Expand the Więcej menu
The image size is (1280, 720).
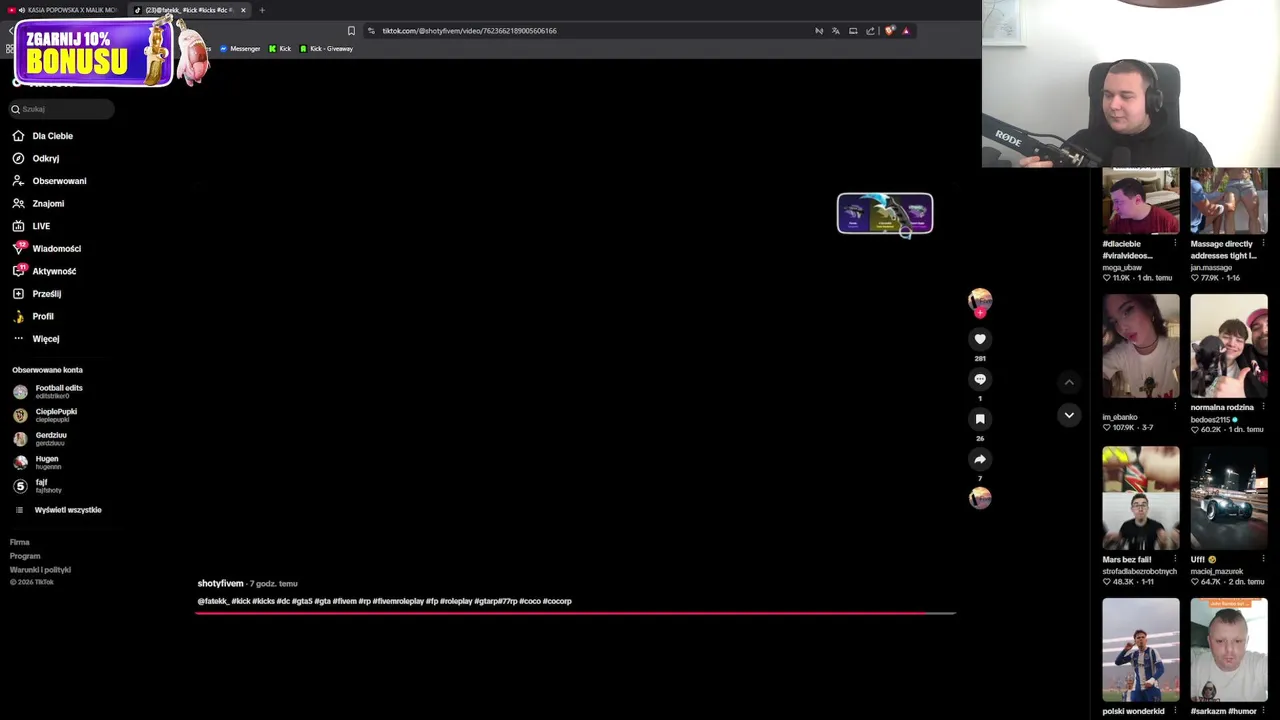35,339
